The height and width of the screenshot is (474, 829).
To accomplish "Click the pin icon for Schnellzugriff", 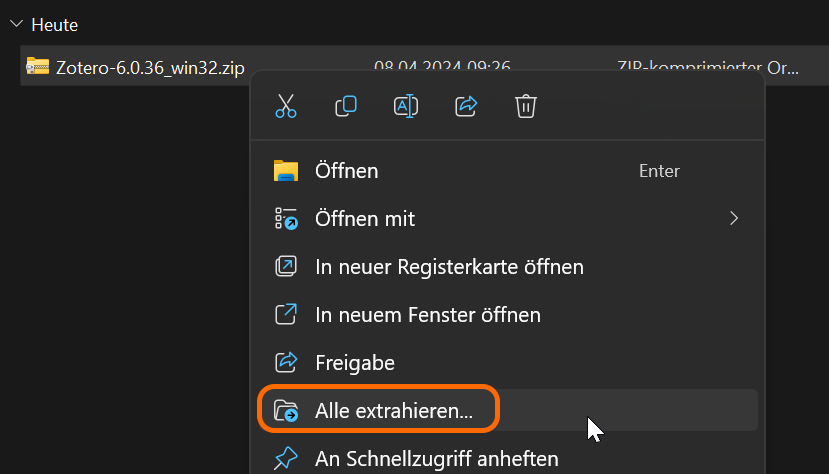I will 286,459.
